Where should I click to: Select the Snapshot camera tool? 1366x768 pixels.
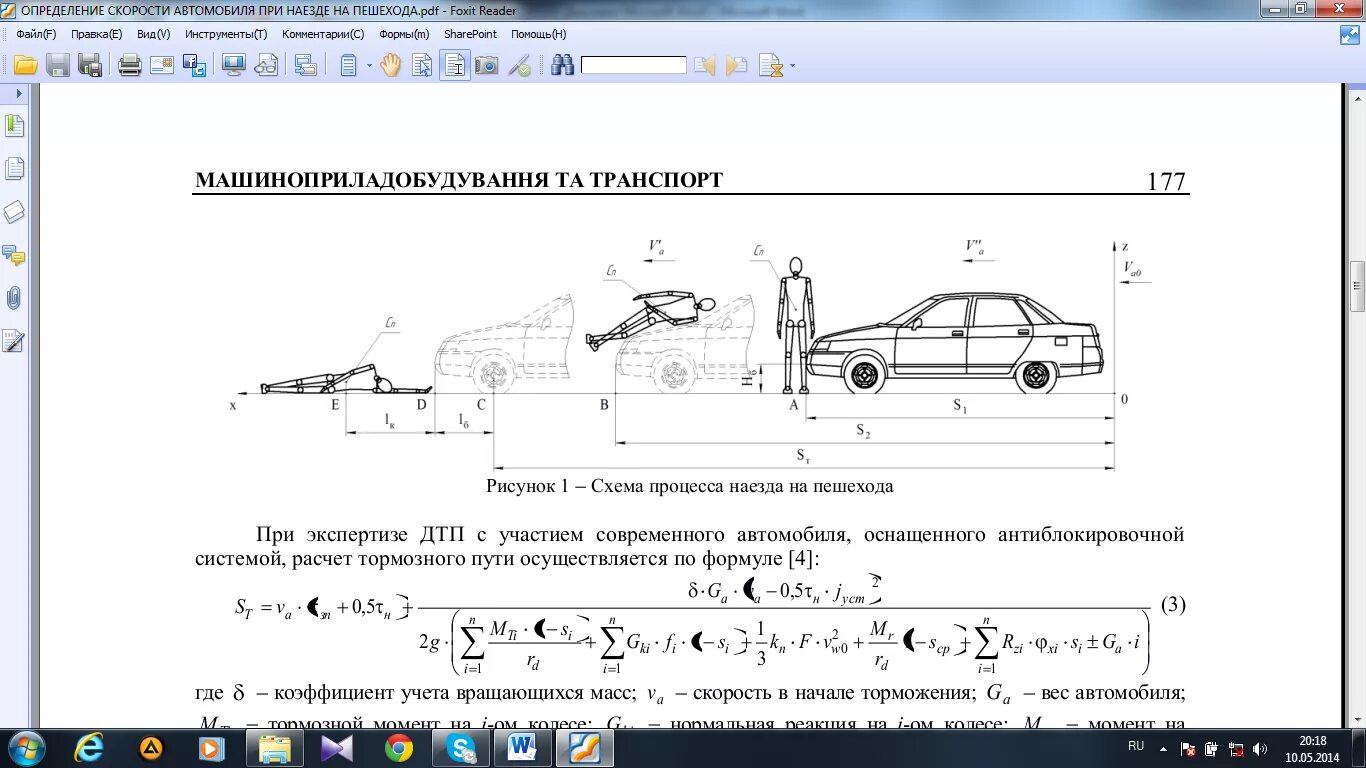point(487,66)
